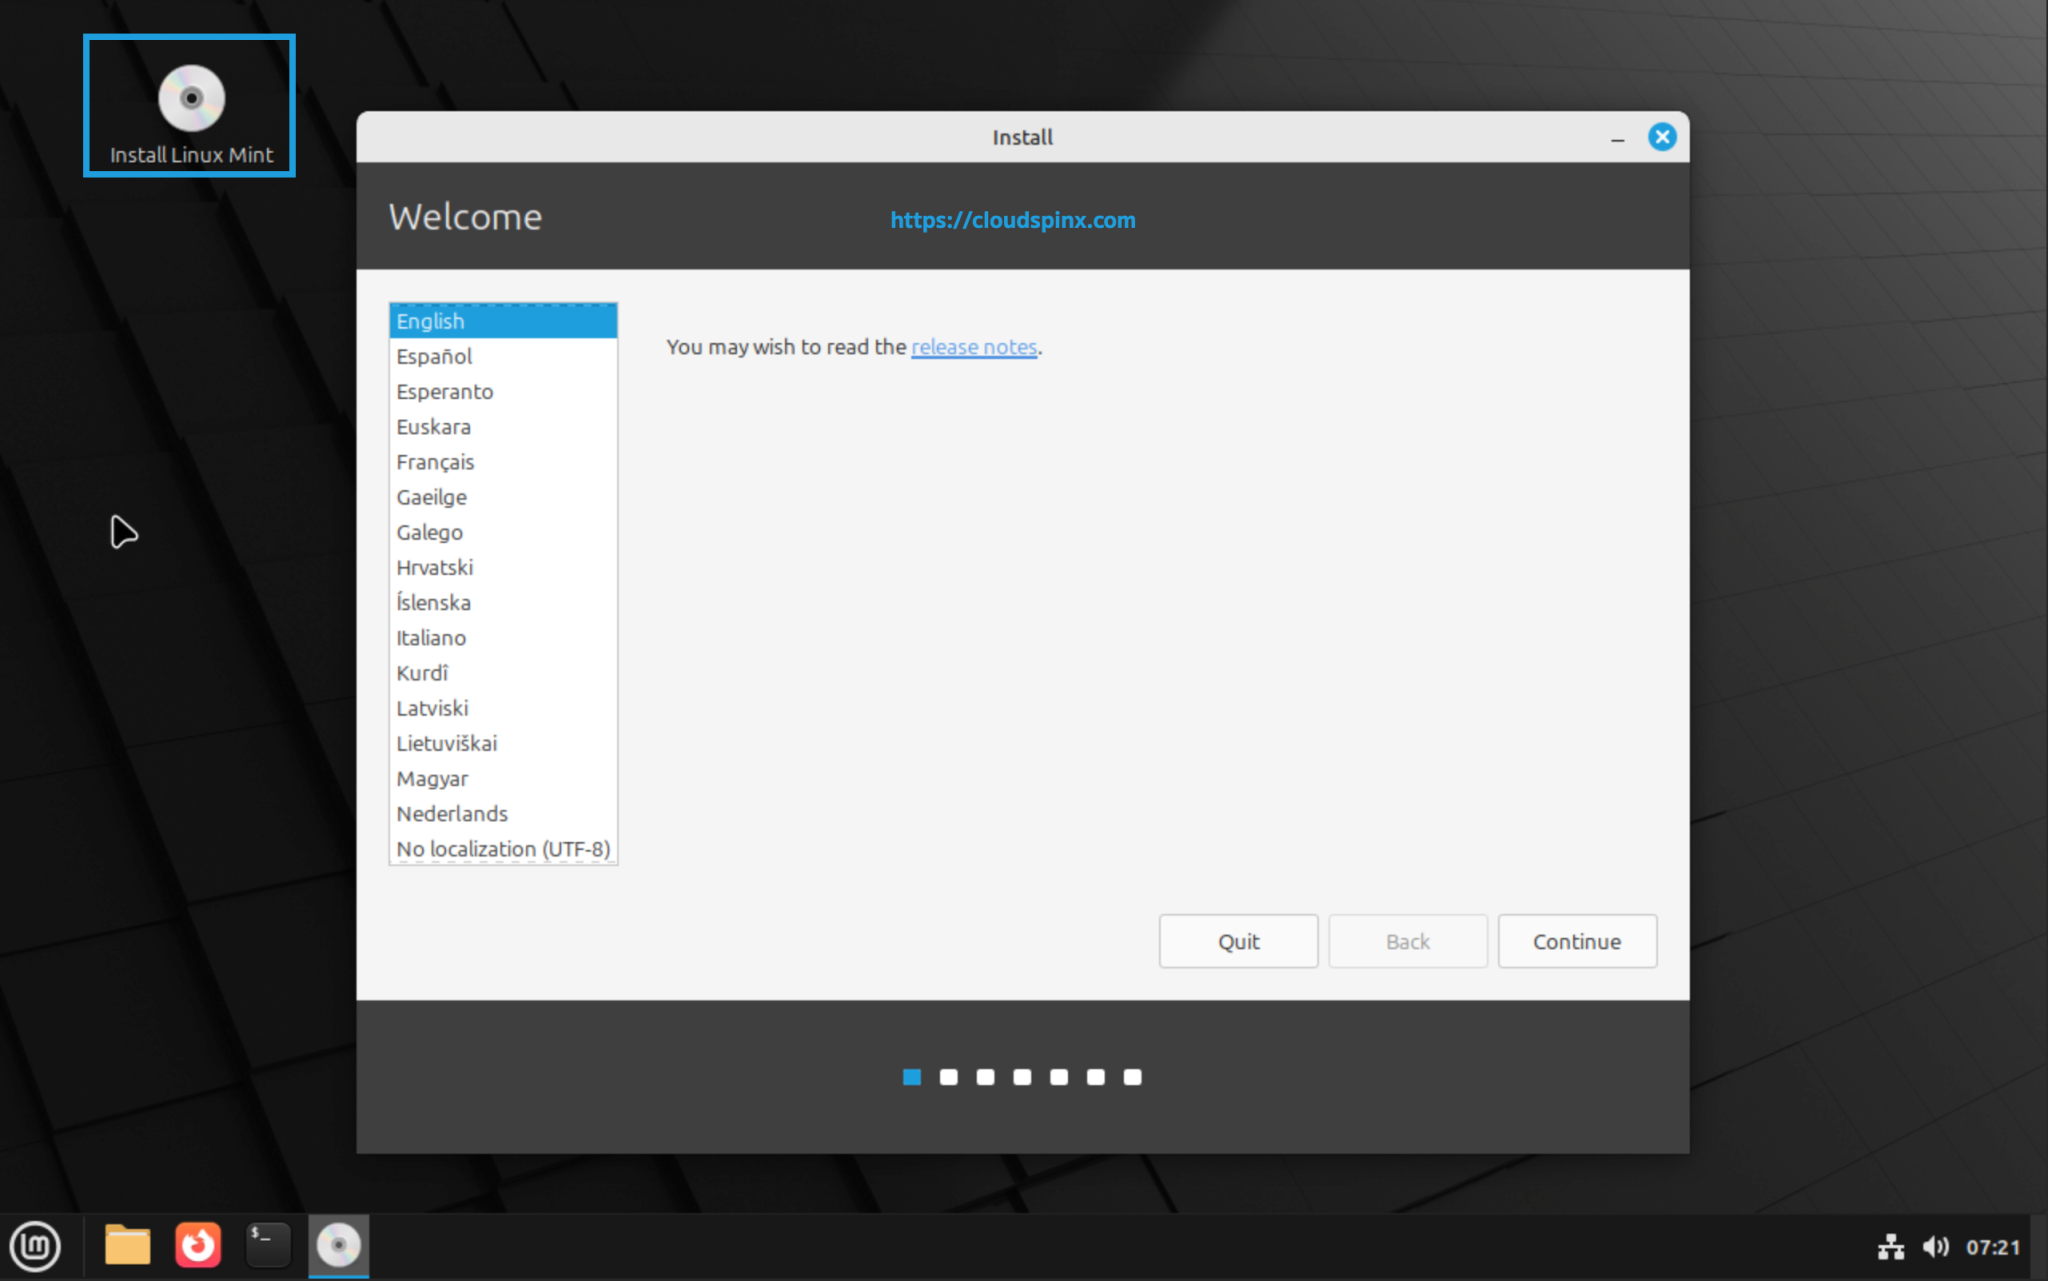The height and width of the screenshot is (1281, 2048).
Task: Click the volume icon in the system tray
Action: [1936, 1246]
